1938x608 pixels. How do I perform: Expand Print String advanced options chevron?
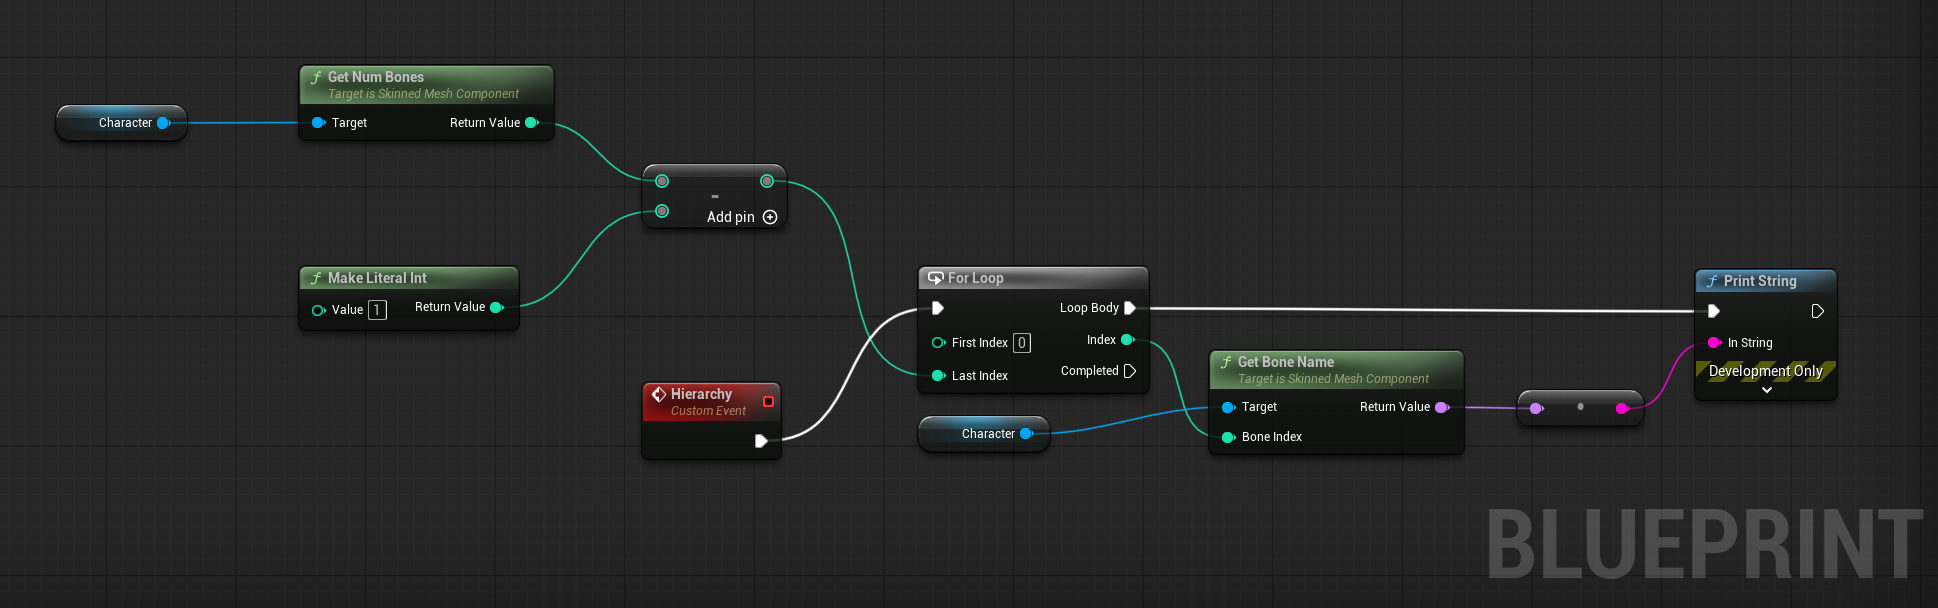click(1767, 391)
